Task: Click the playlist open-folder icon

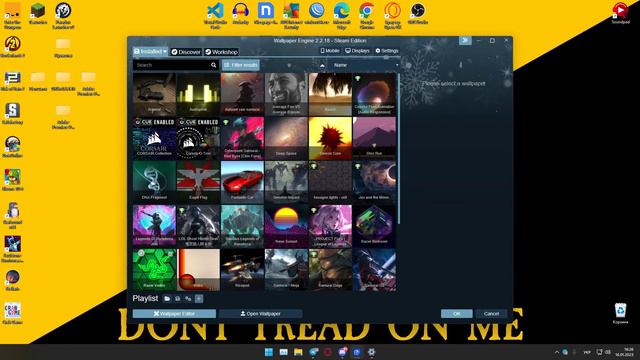Action: (167, 299)
